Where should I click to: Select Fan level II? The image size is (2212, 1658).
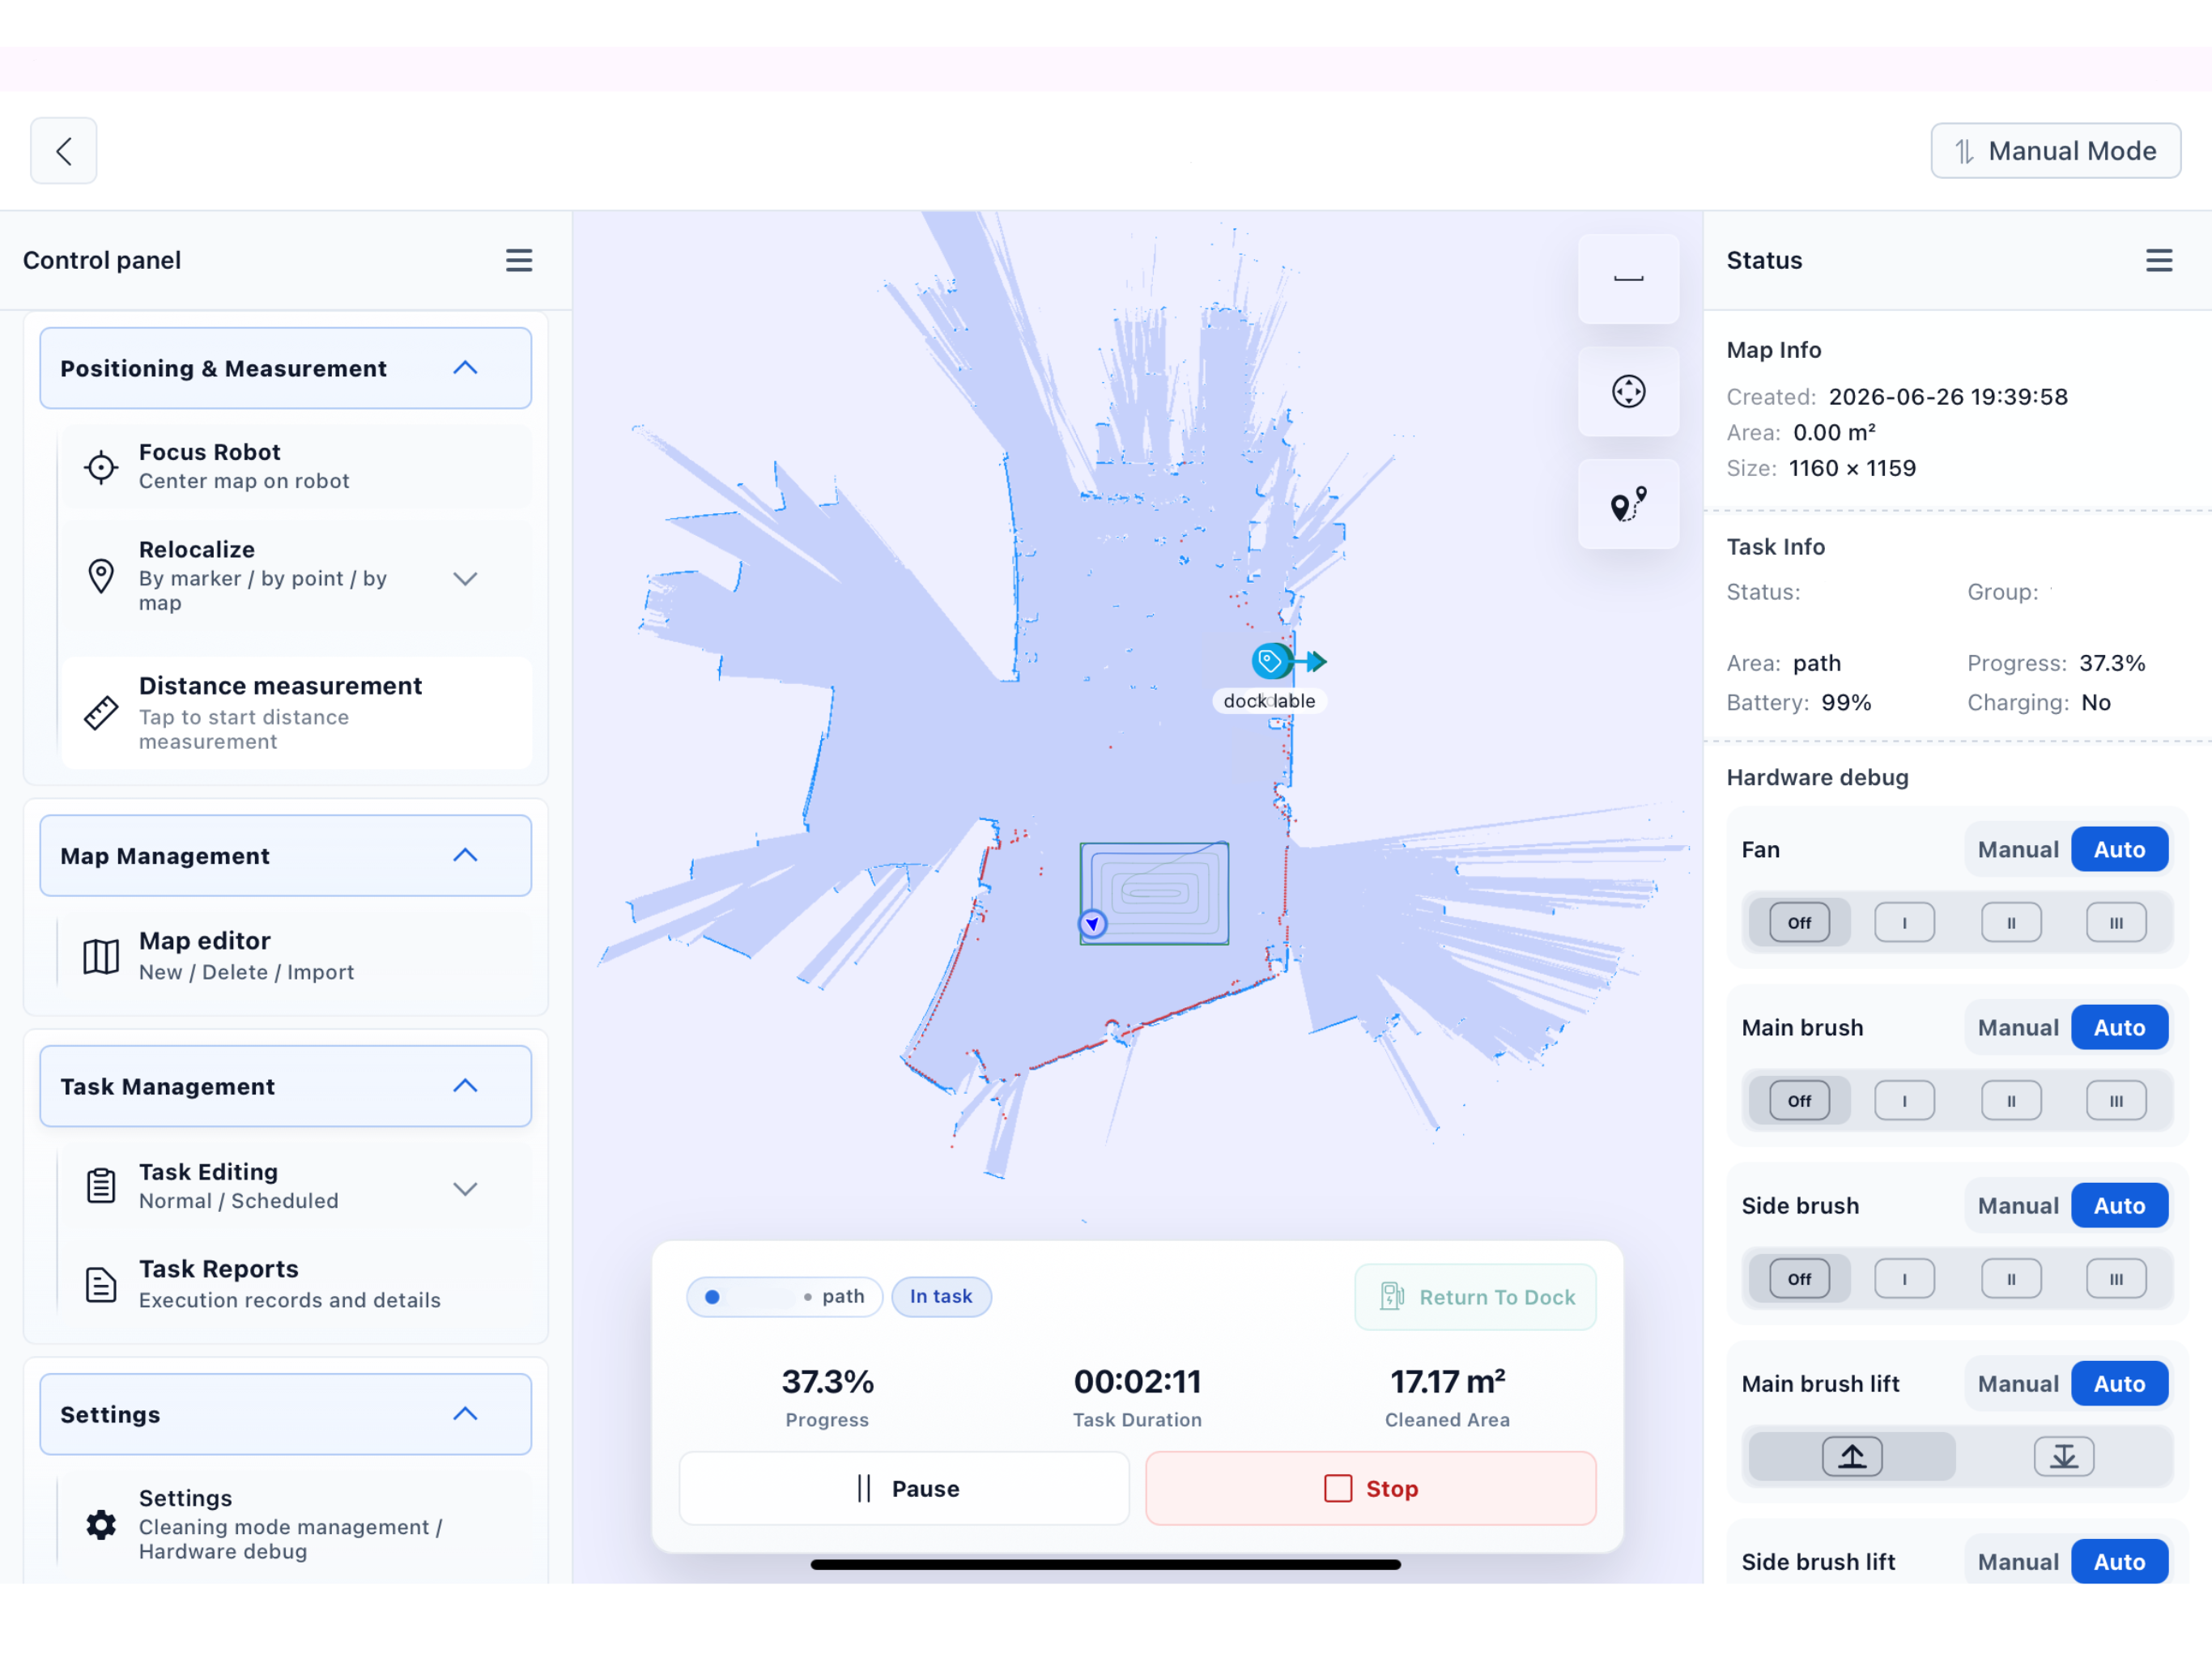(x=2011, y=923)
